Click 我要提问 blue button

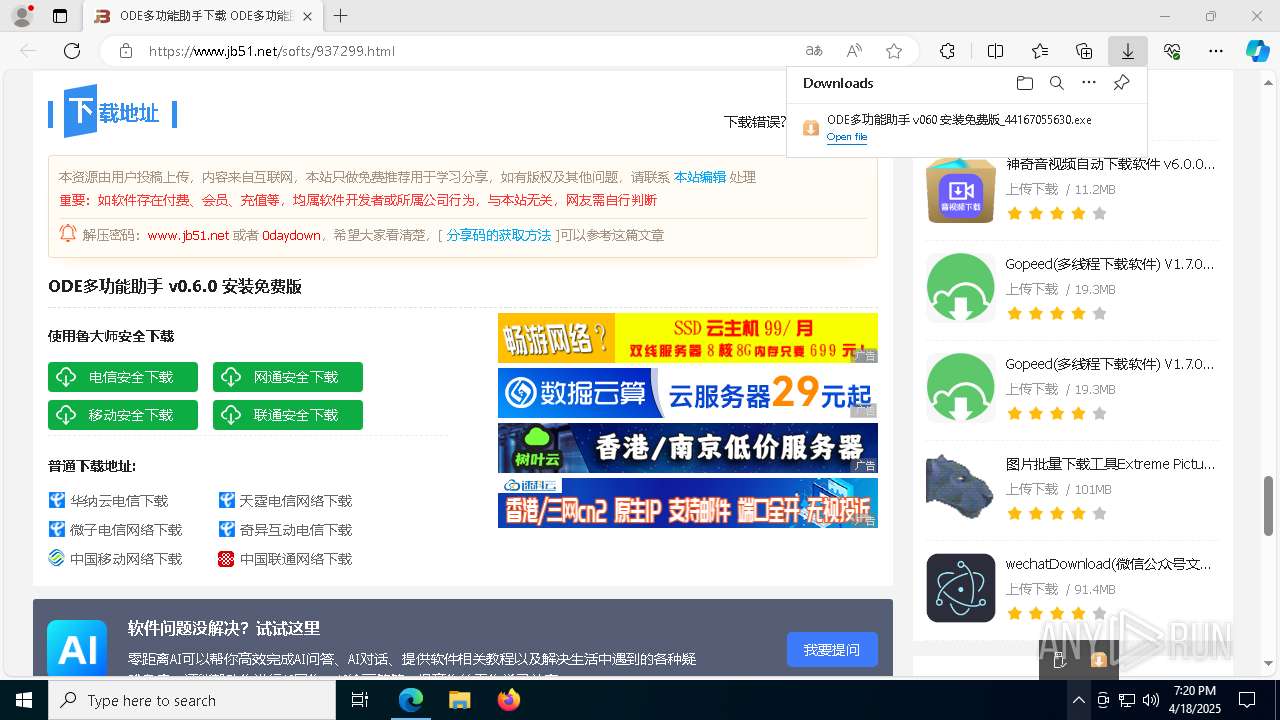point(832,650)
